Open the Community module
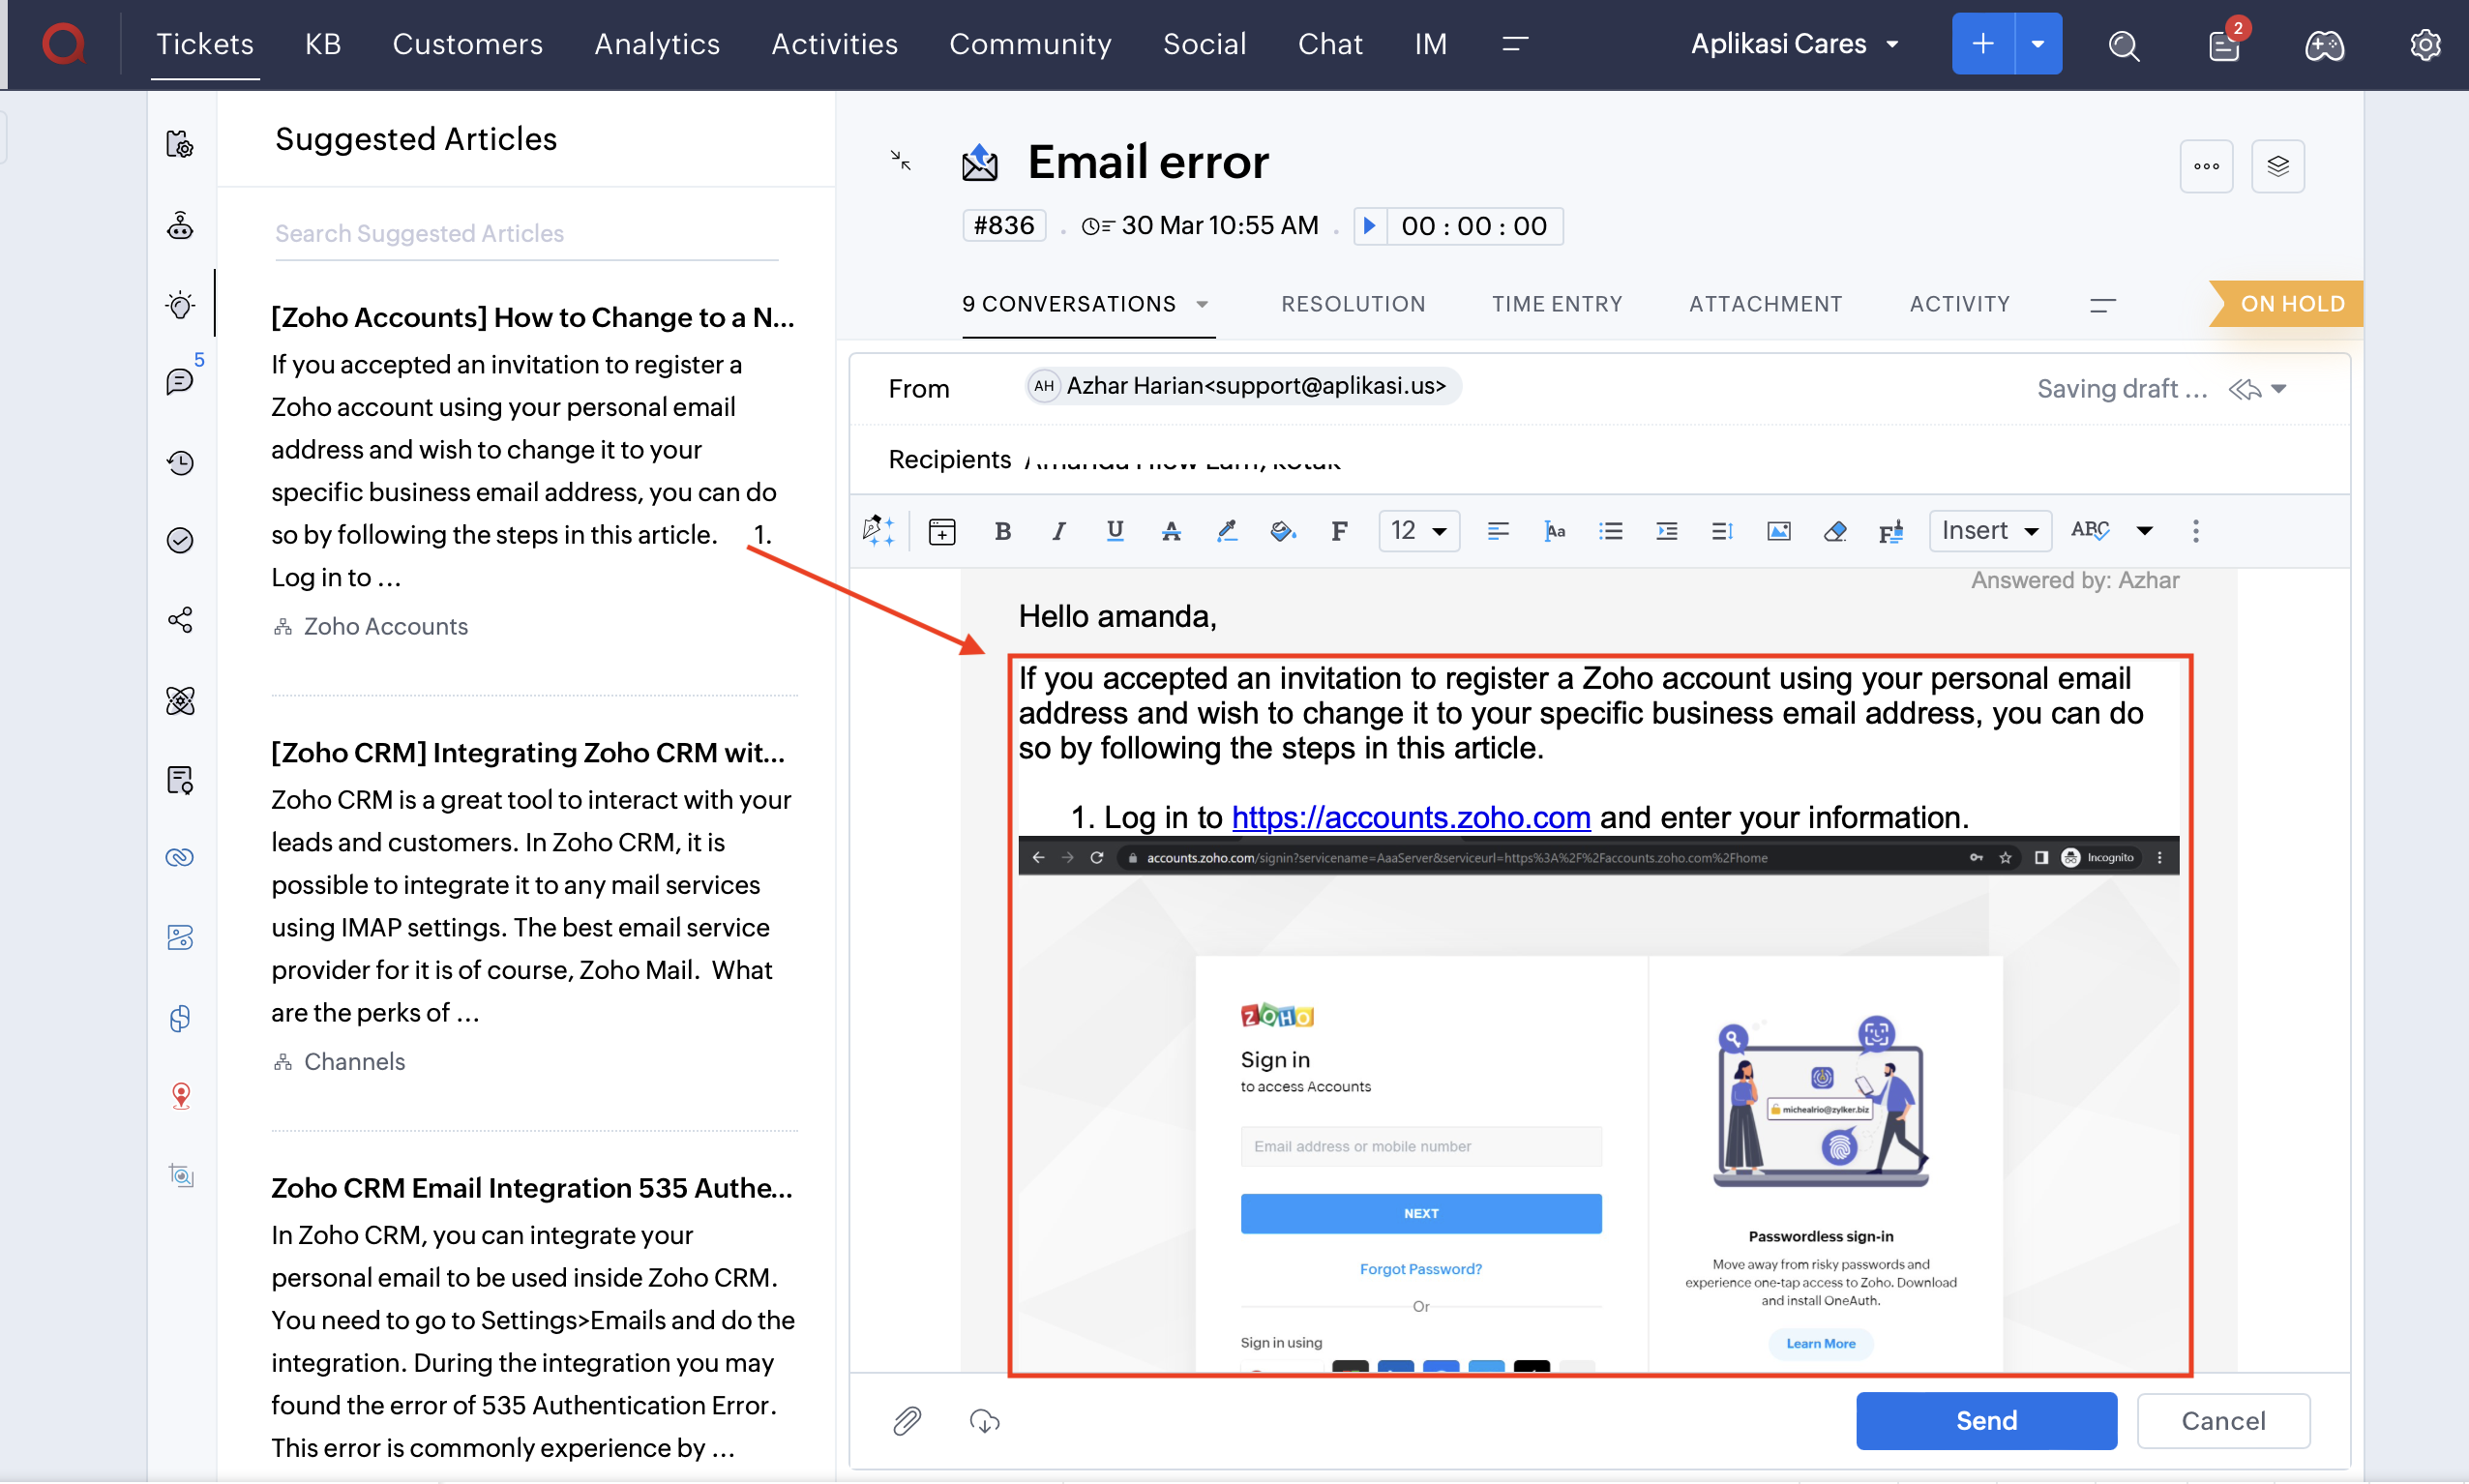The height and width of the screenshot is (1484, 2469). pos(1030,44)
